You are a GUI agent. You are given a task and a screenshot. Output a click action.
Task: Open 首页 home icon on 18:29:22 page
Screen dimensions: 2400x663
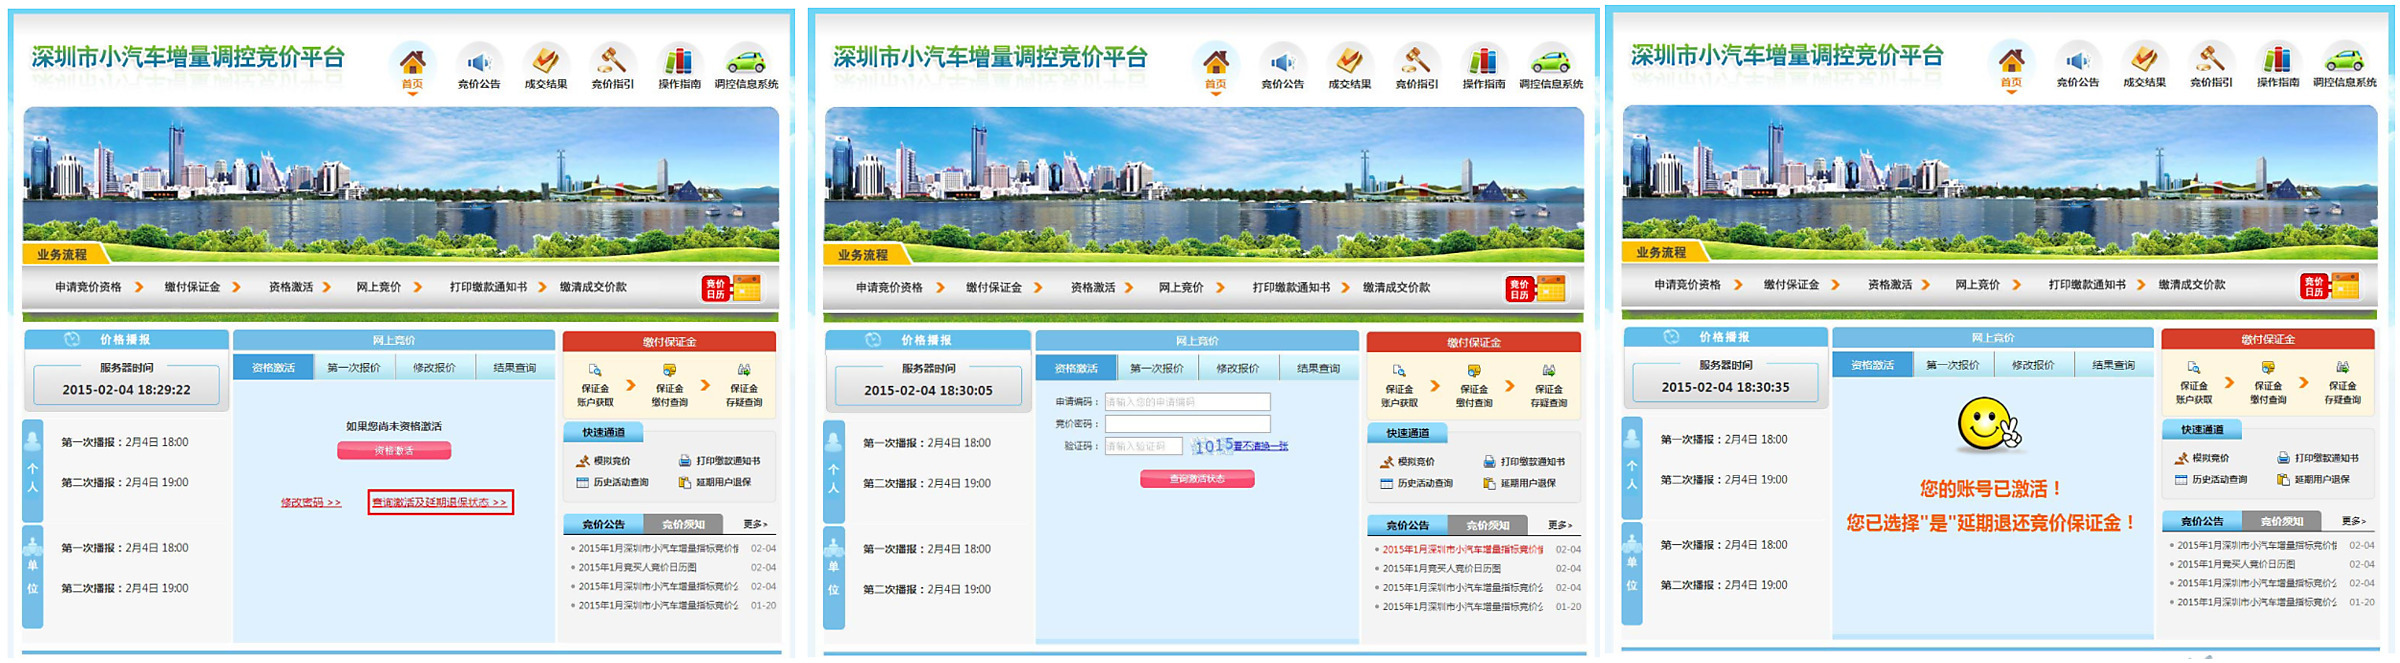[412, 62]
